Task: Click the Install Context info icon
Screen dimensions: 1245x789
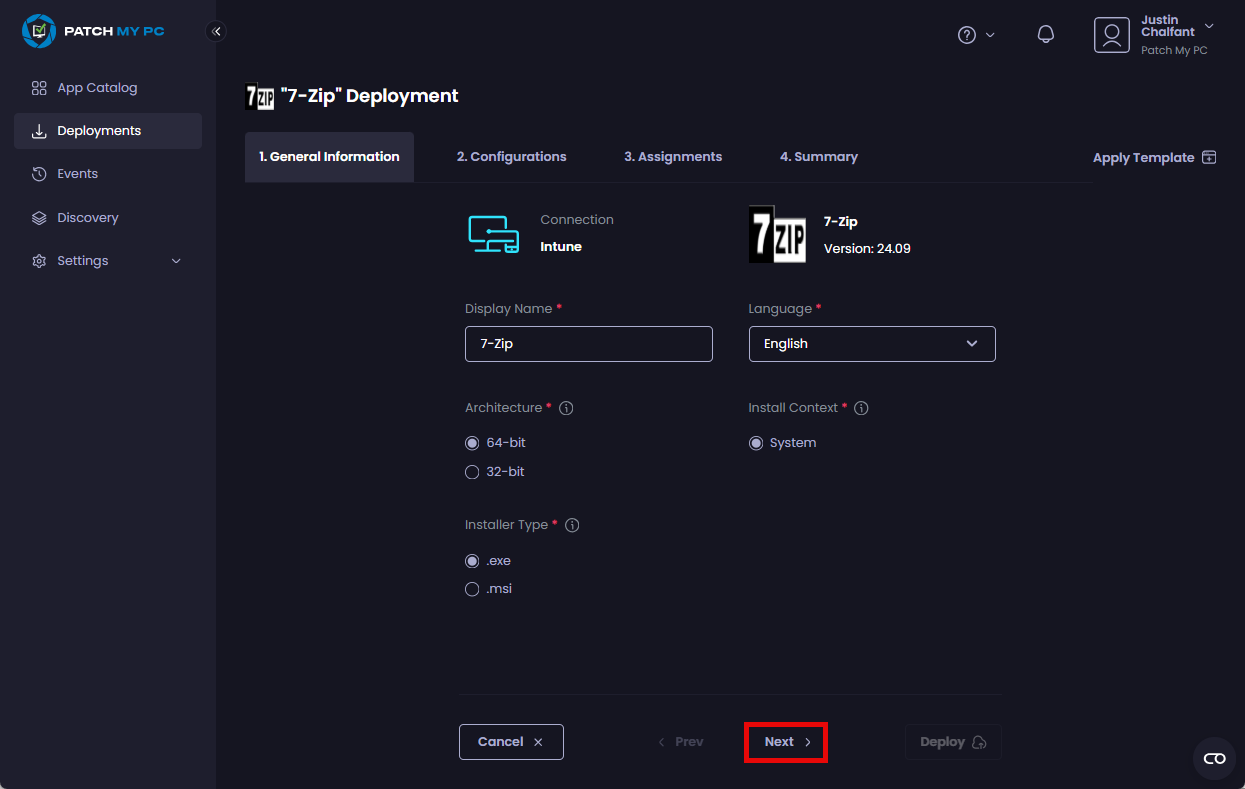Action: point(861,408)
